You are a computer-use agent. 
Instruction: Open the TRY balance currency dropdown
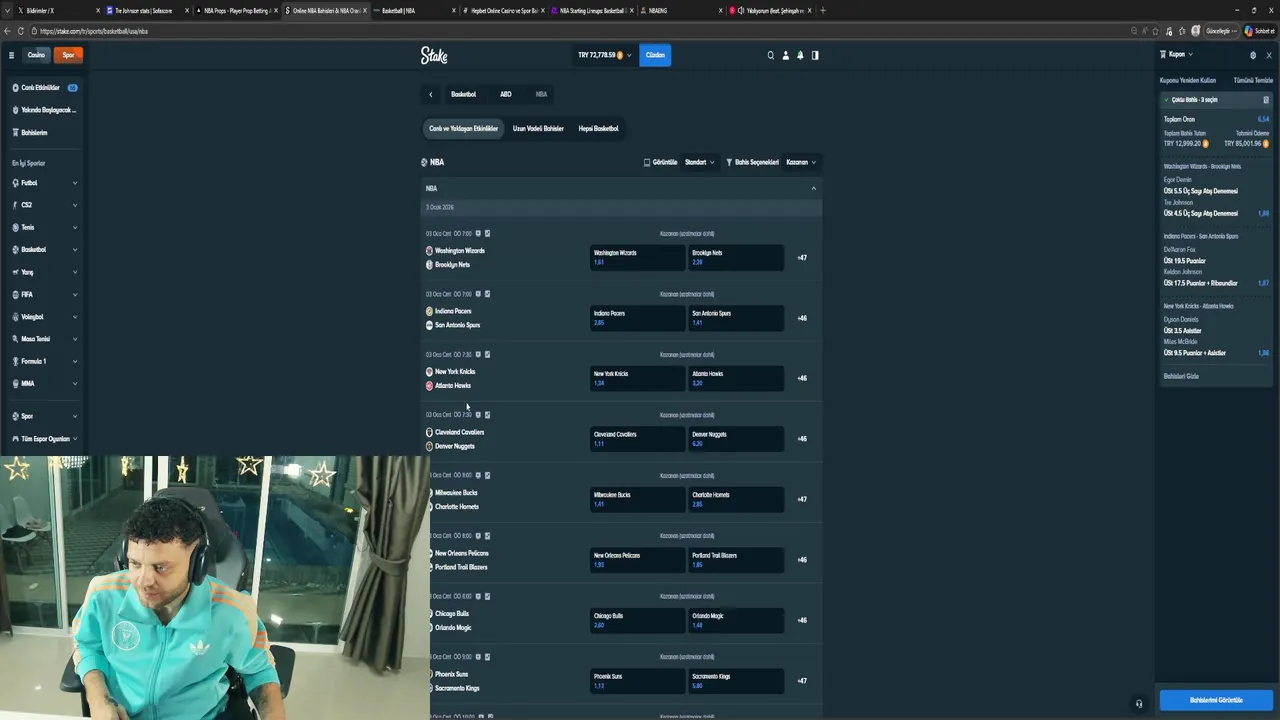604,55
